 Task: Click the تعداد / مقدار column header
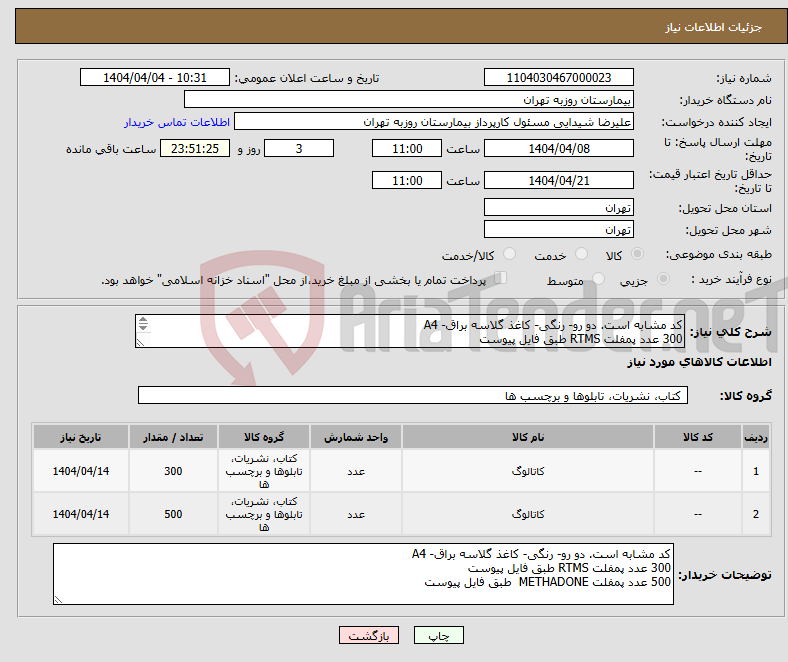(x=173, y=437)
